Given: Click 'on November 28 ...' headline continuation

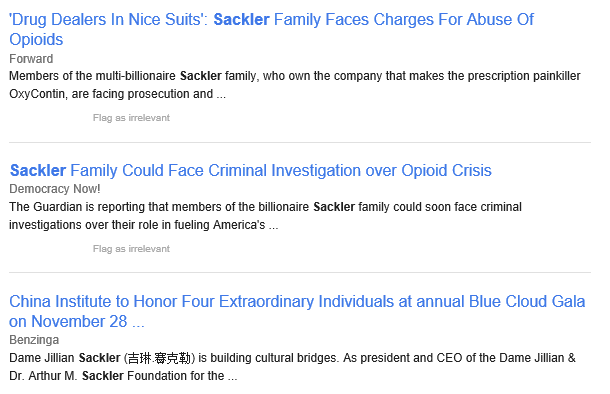Looking at the screenshot, I should pyautogui.click(x=77, y=322).
